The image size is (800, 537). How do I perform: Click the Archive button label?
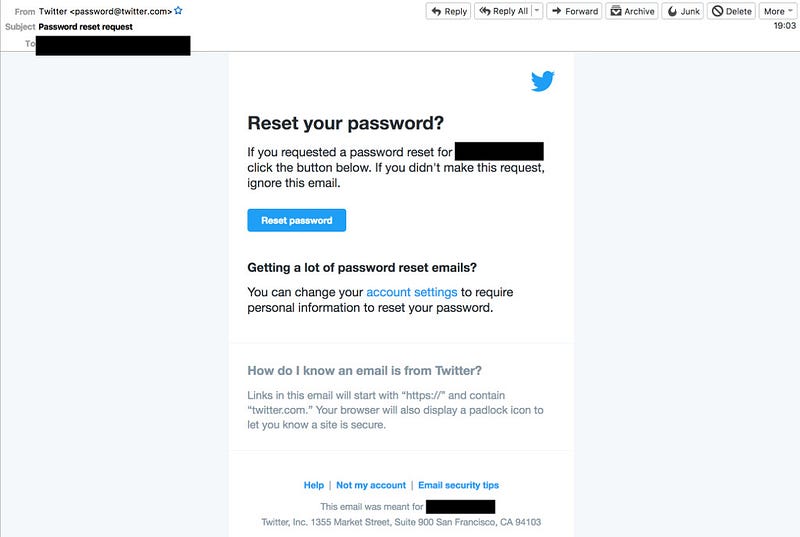click(639, 11)
